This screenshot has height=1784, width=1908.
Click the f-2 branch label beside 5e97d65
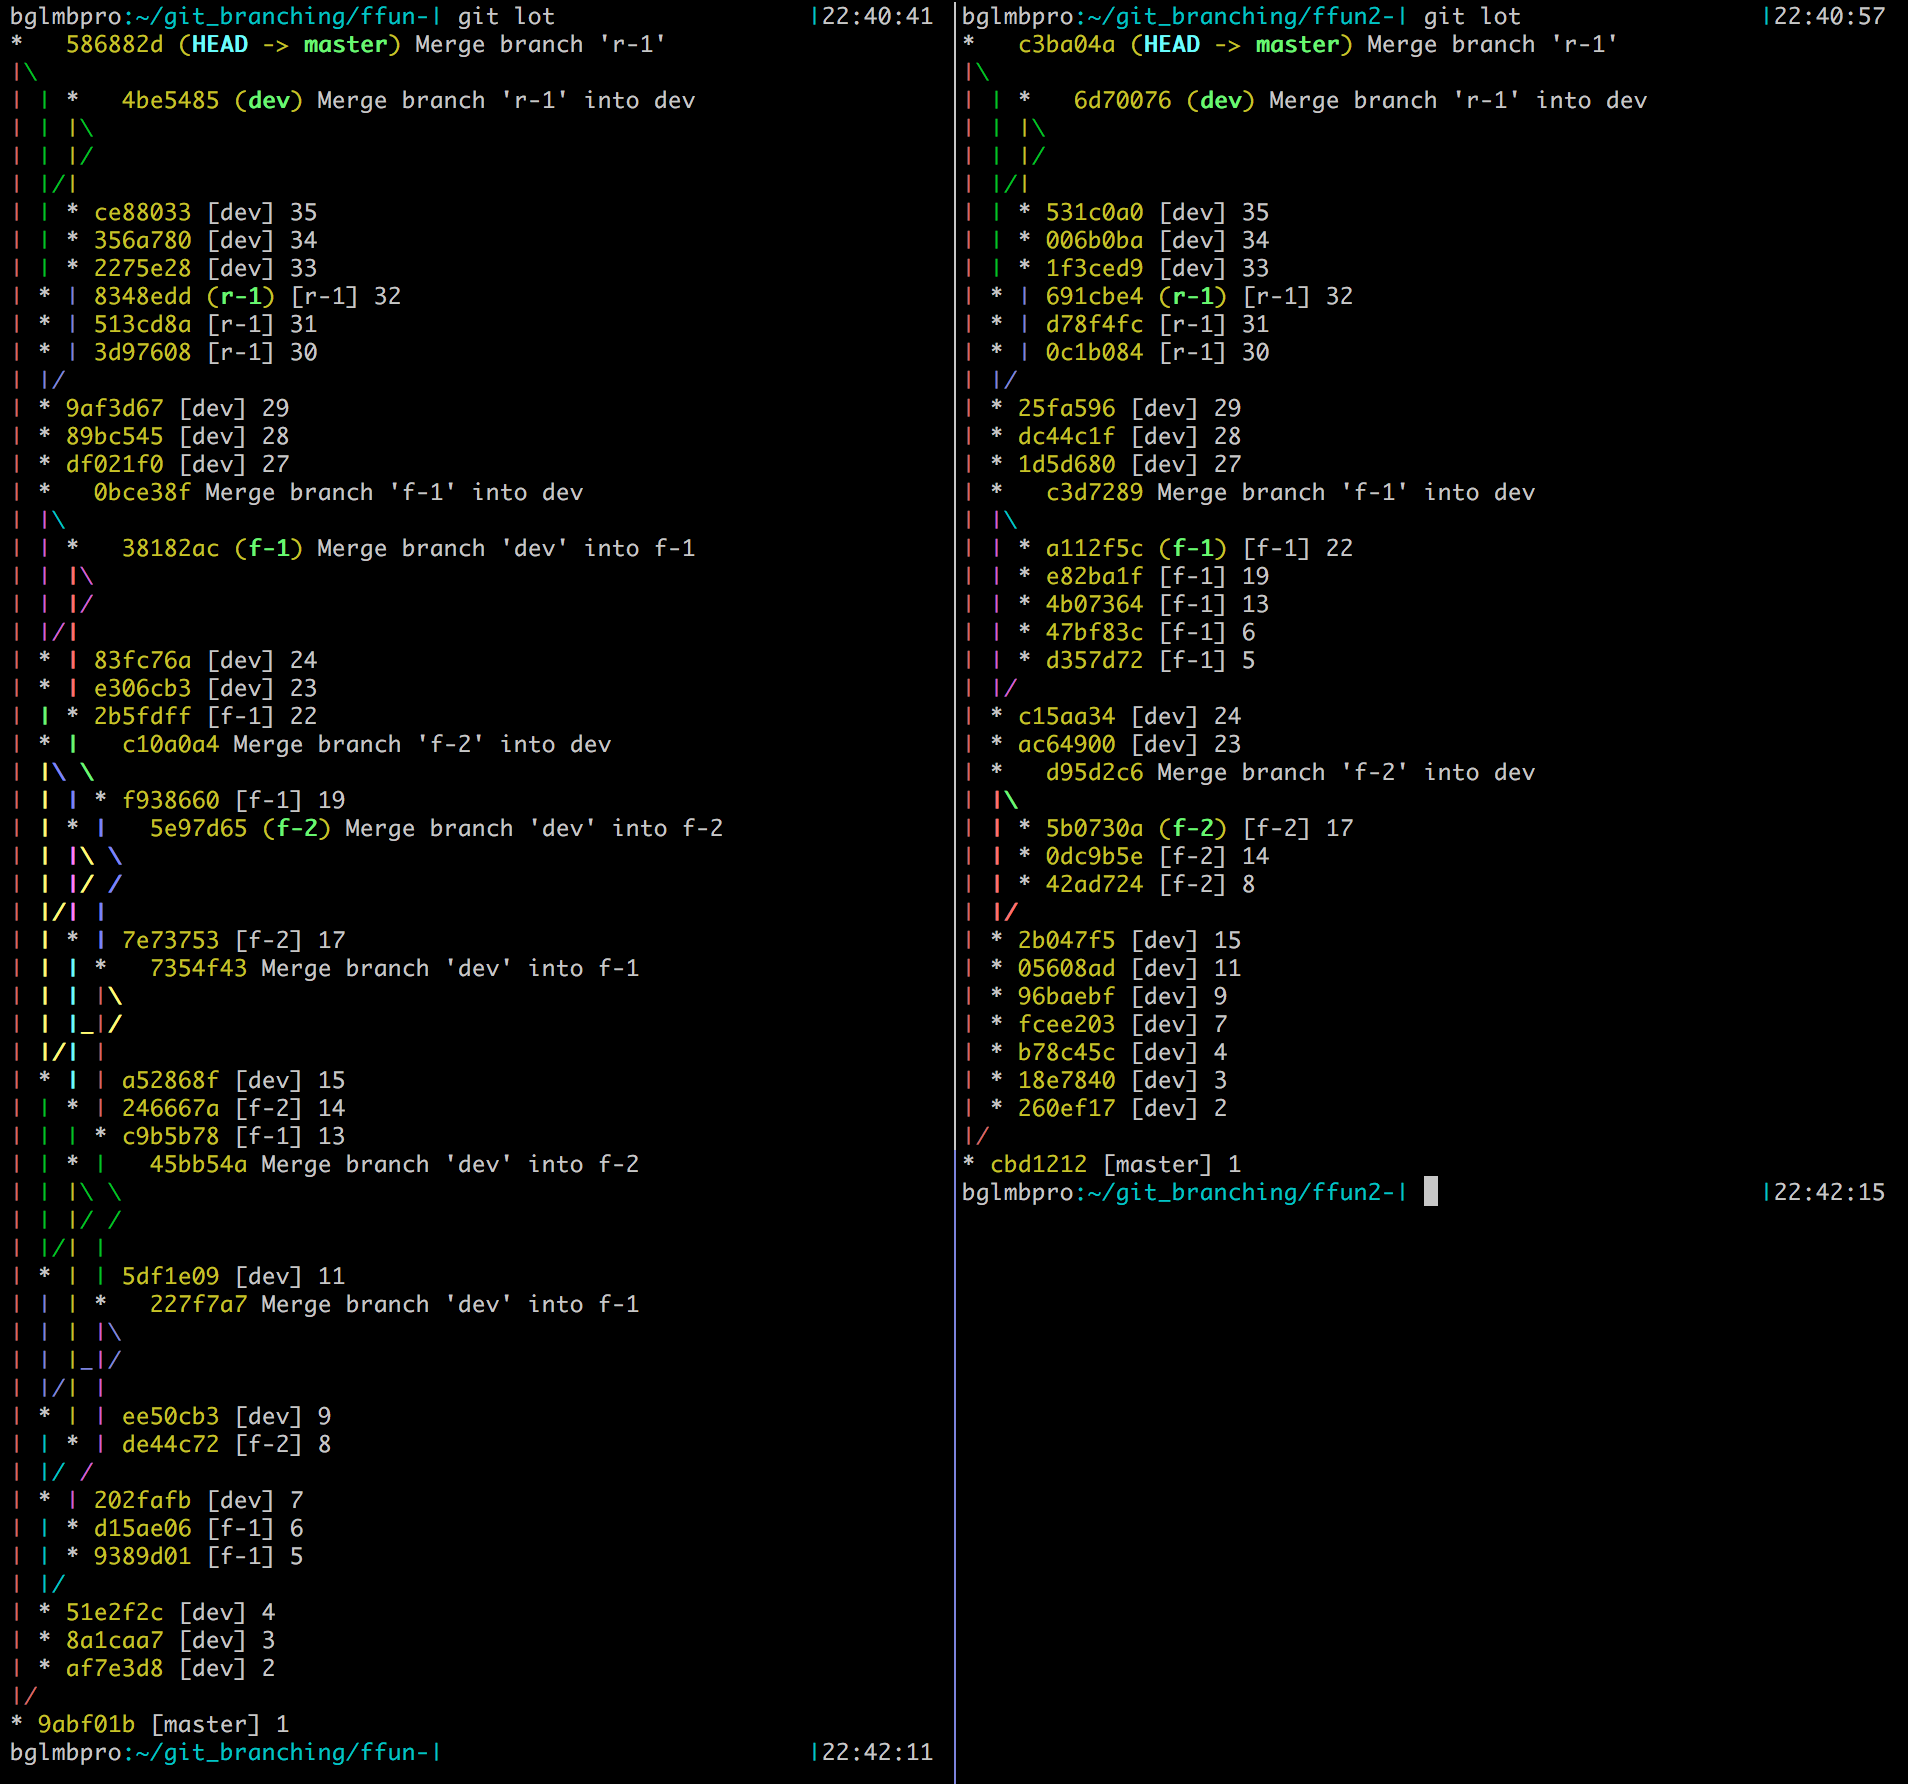[x=296, y=829]
